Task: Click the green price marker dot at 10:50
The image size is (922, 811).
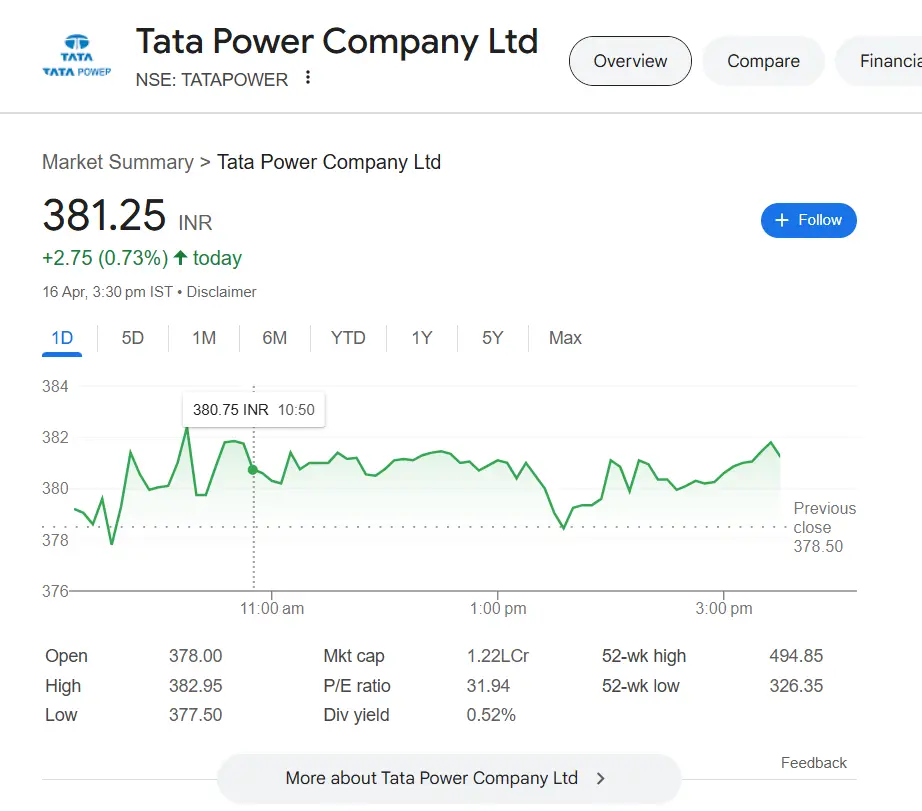Action: (x=253, y=469)
